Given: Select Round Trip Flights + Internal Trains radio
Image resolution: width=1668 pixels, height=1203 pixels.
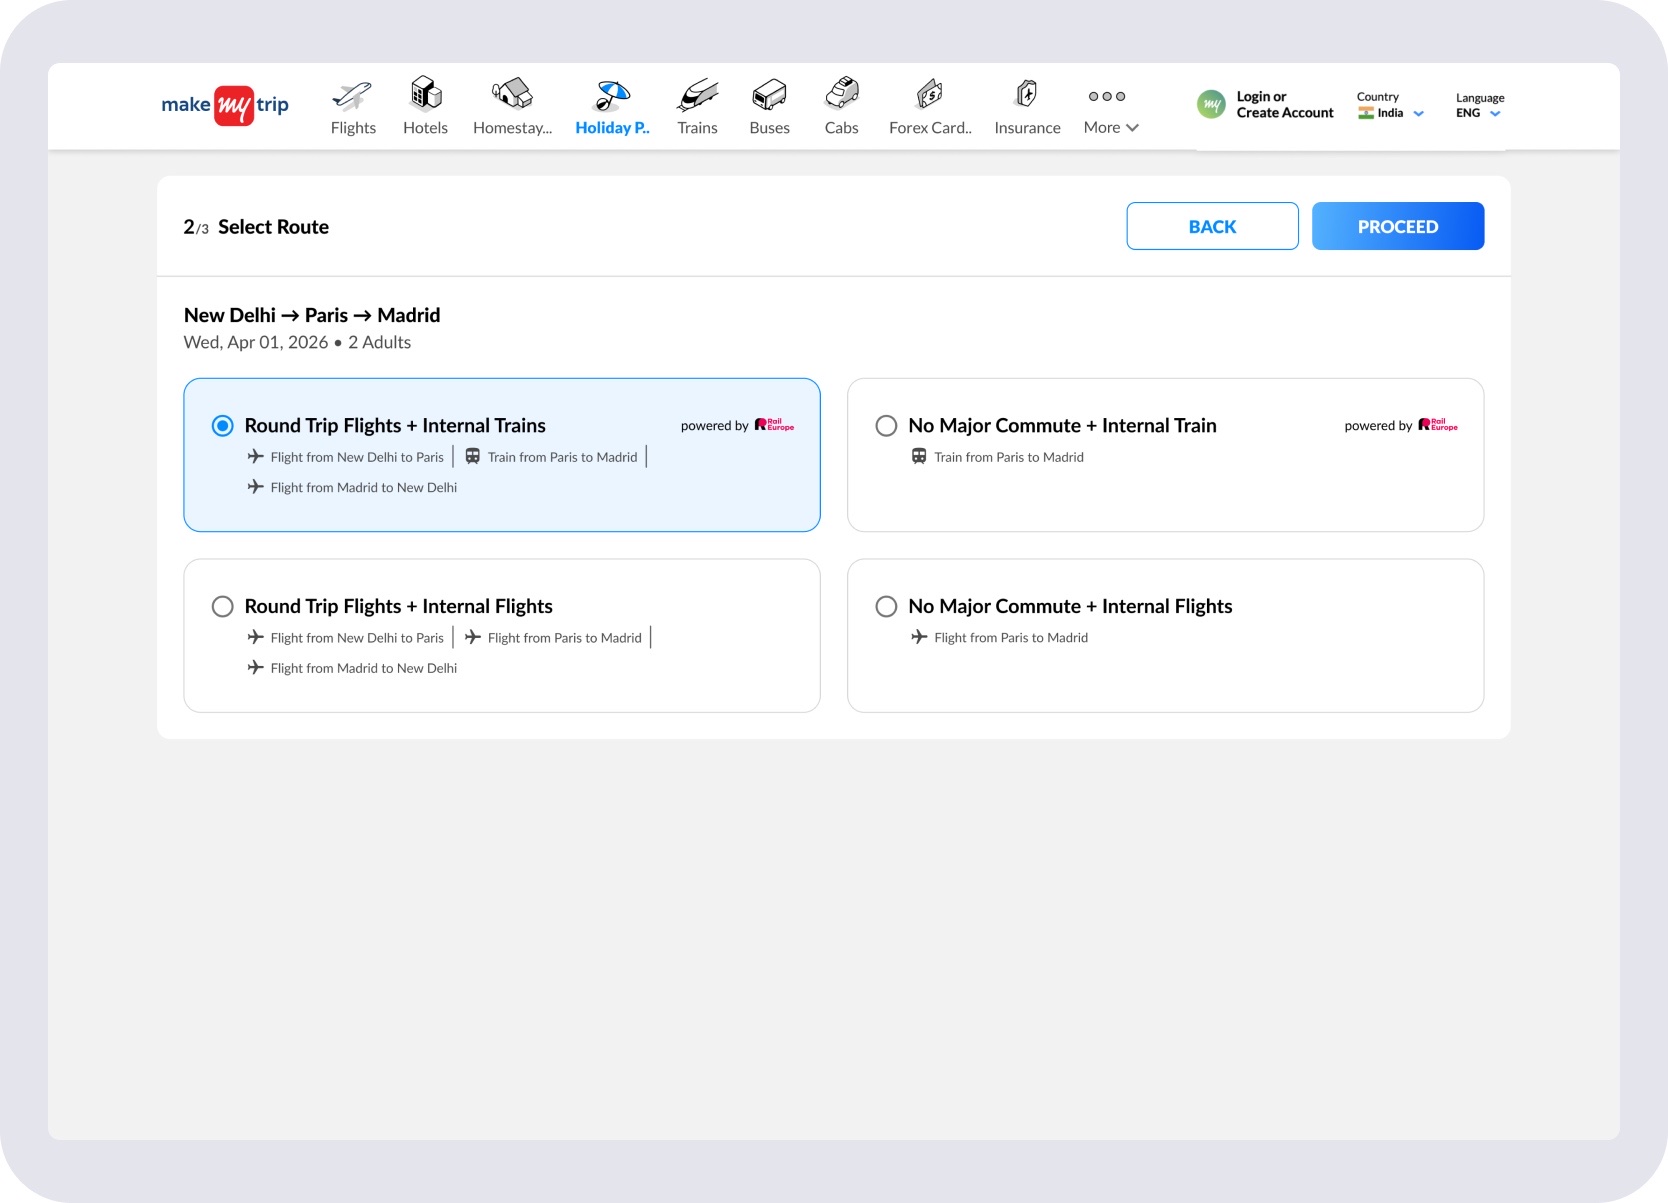Looking at the screenshot, I should (223, 426).
